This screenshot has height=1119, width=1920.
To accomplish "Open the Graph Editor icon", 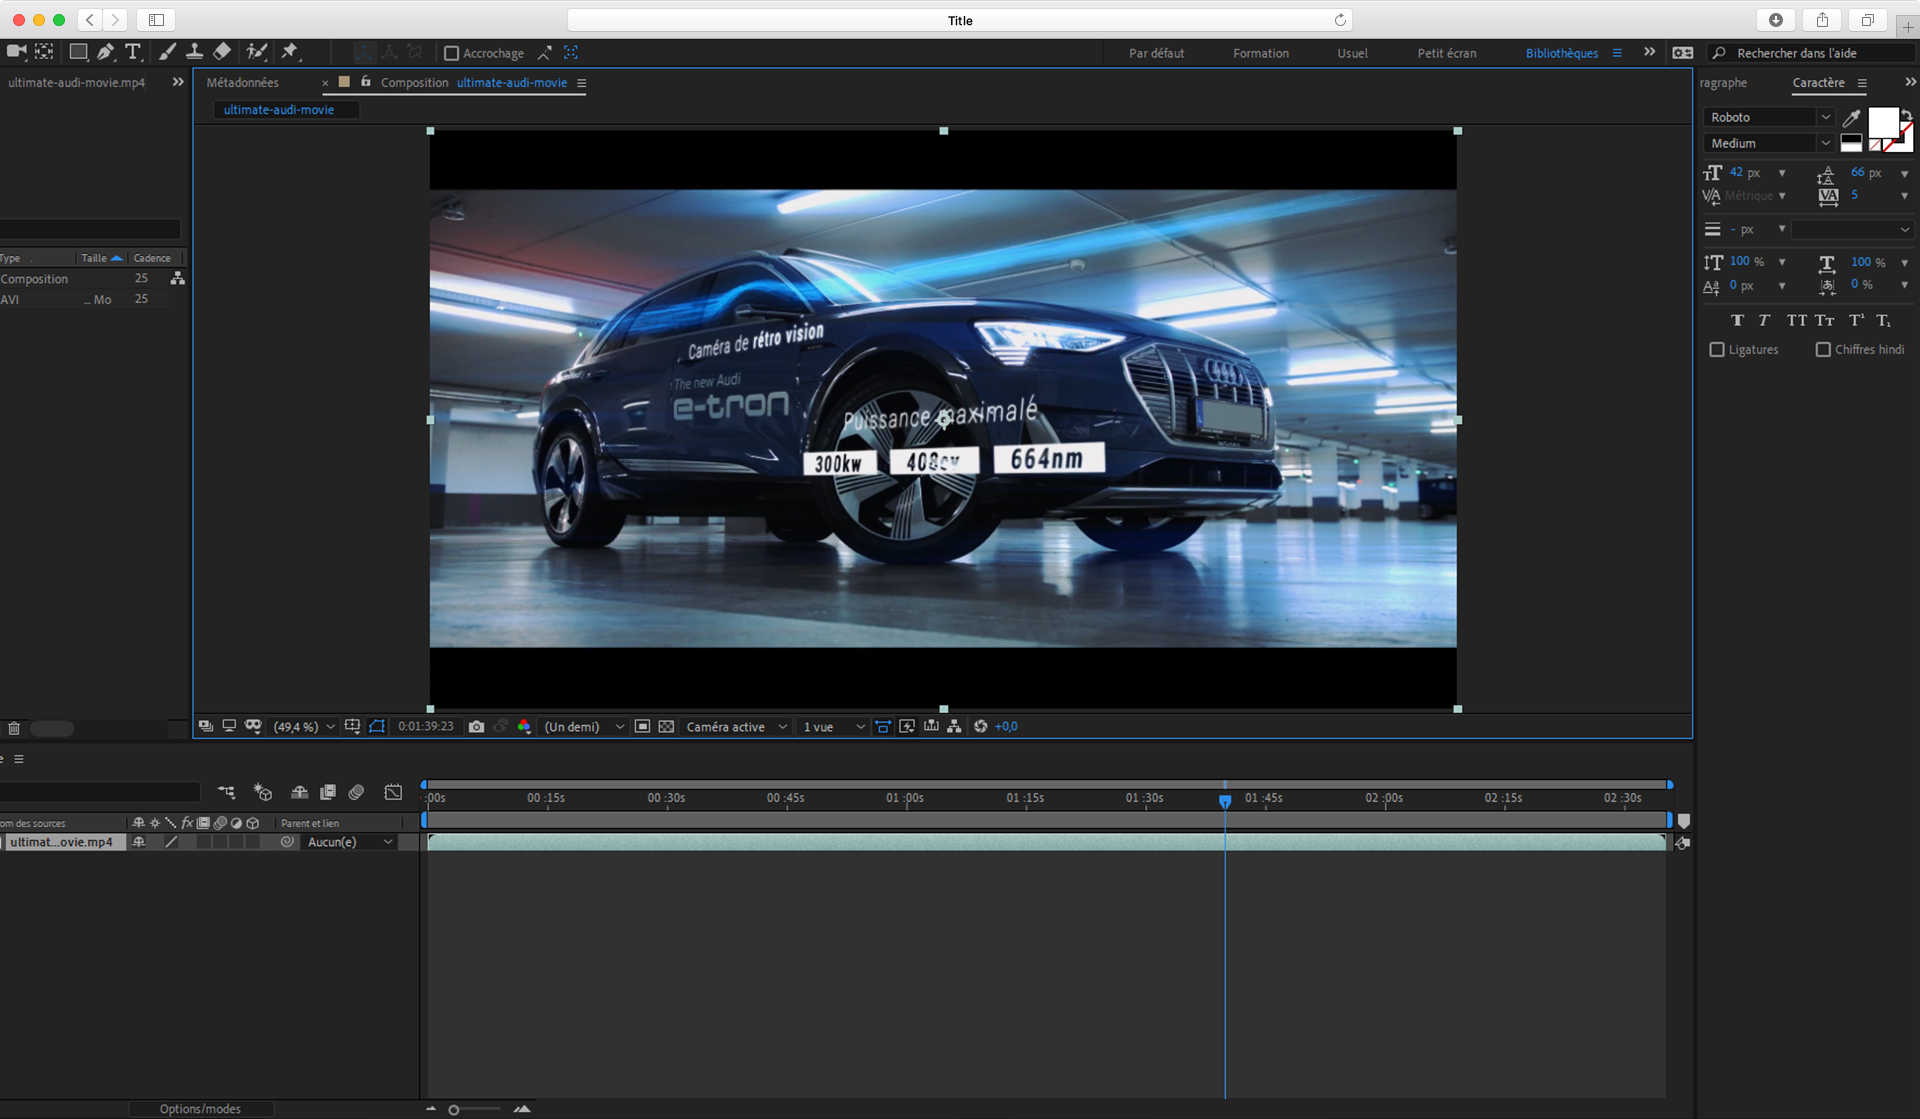I will 393,792.
